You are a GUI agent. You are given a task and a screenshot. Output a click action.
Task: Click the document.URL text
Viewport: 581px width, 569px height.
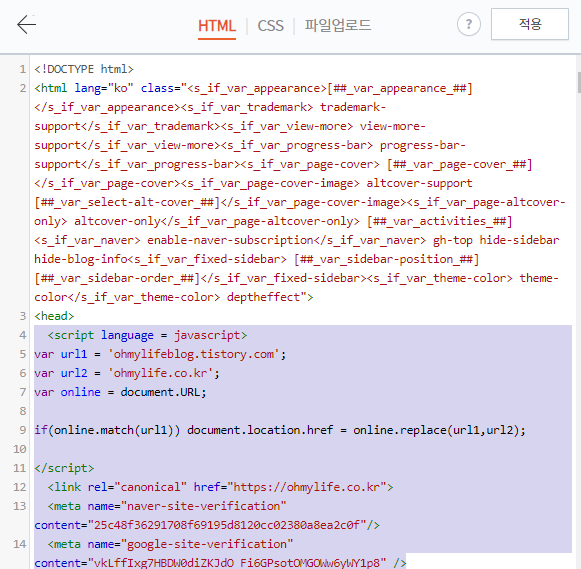[160, 392]
